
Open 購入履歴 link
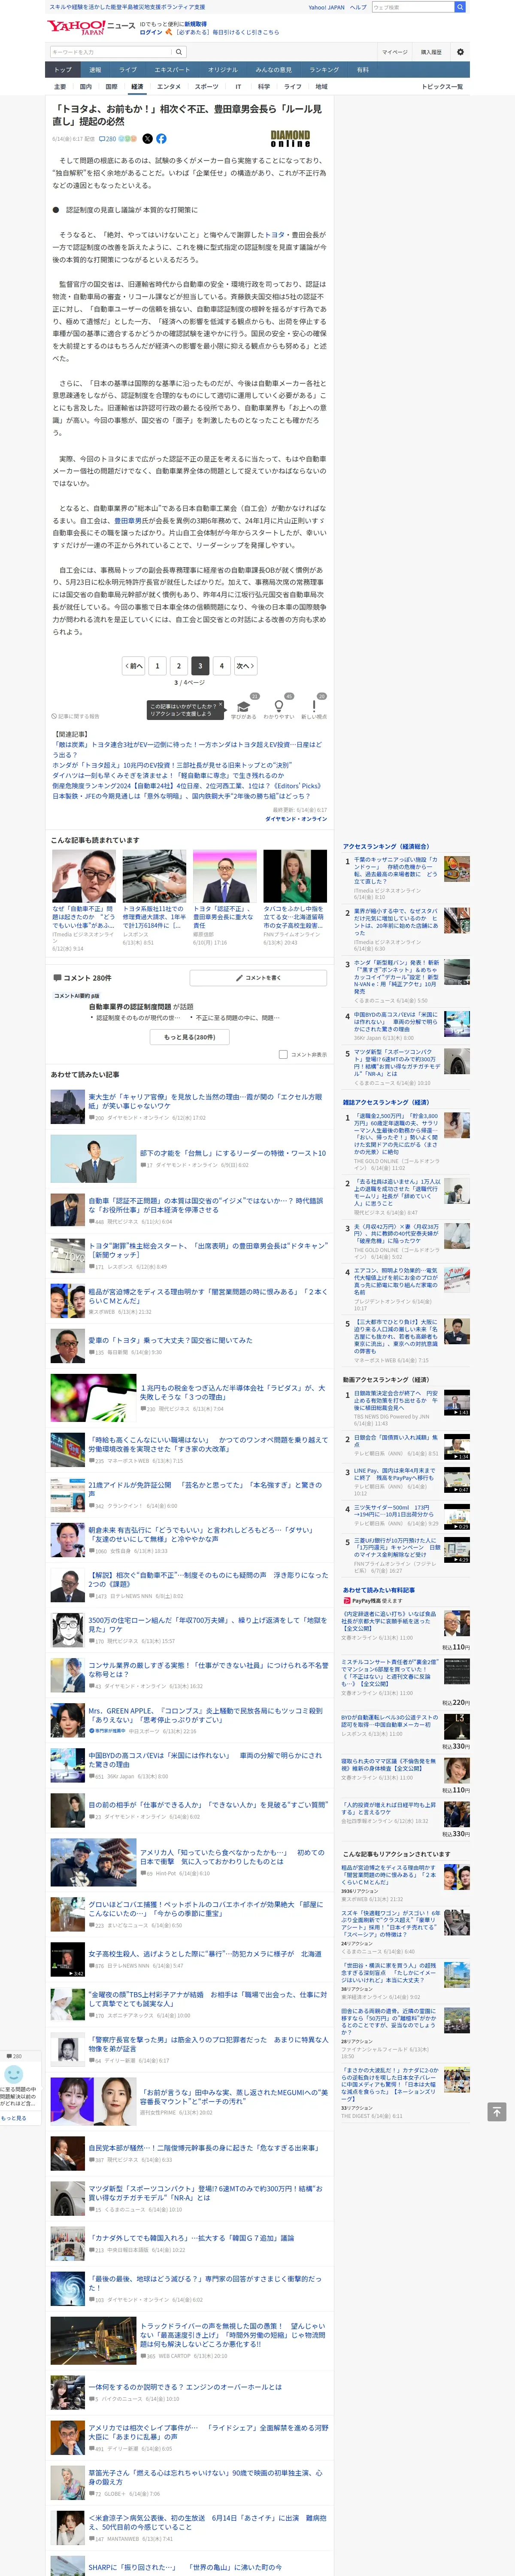[x=431, y=52]
